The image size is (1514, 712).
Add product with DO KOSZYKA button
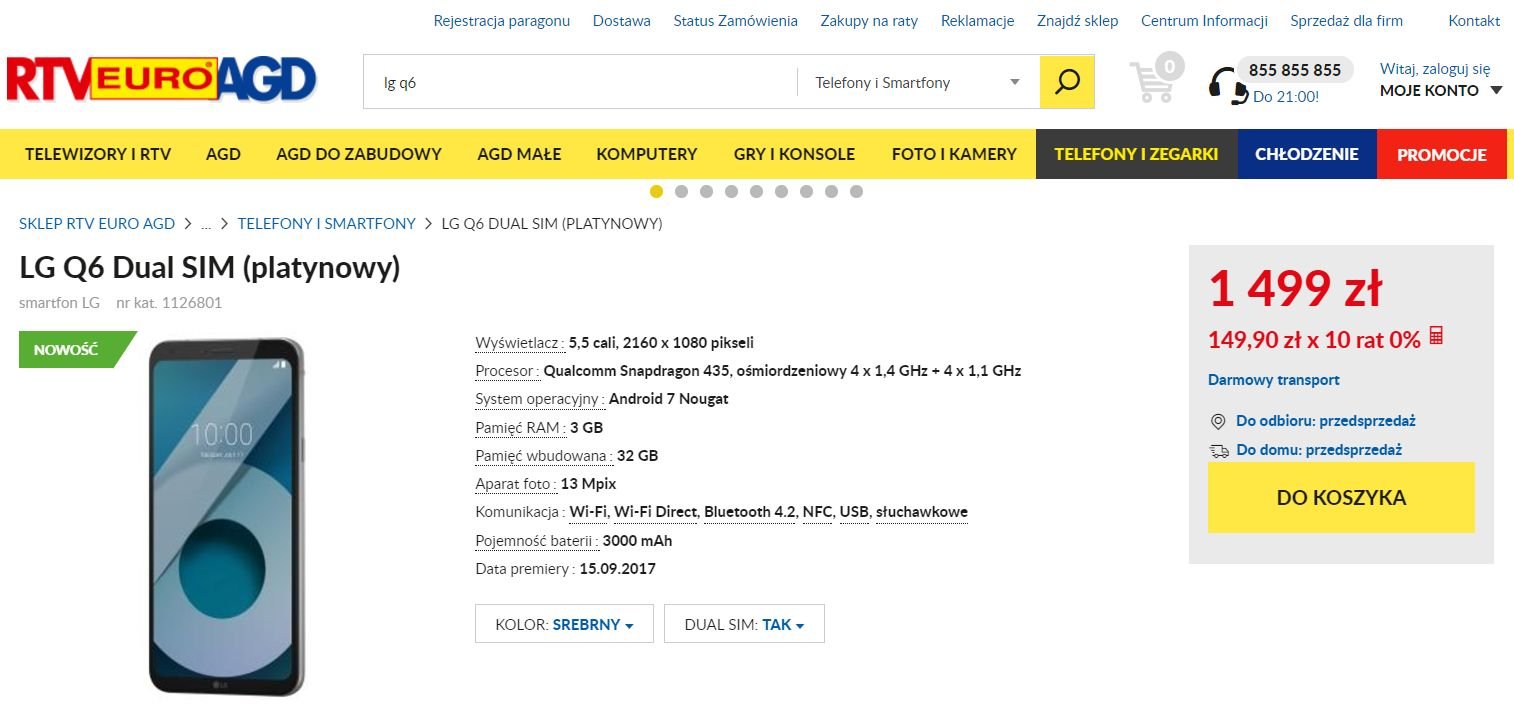(x=1341, y=497)
